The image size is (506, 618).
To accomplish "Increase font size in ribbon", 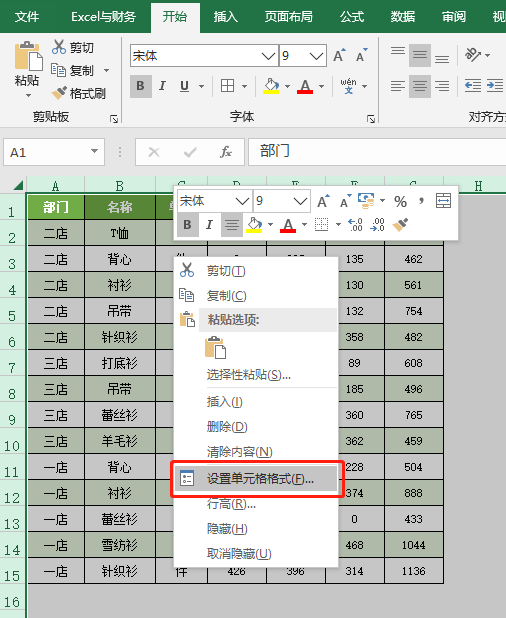I will tap(339, 56).
